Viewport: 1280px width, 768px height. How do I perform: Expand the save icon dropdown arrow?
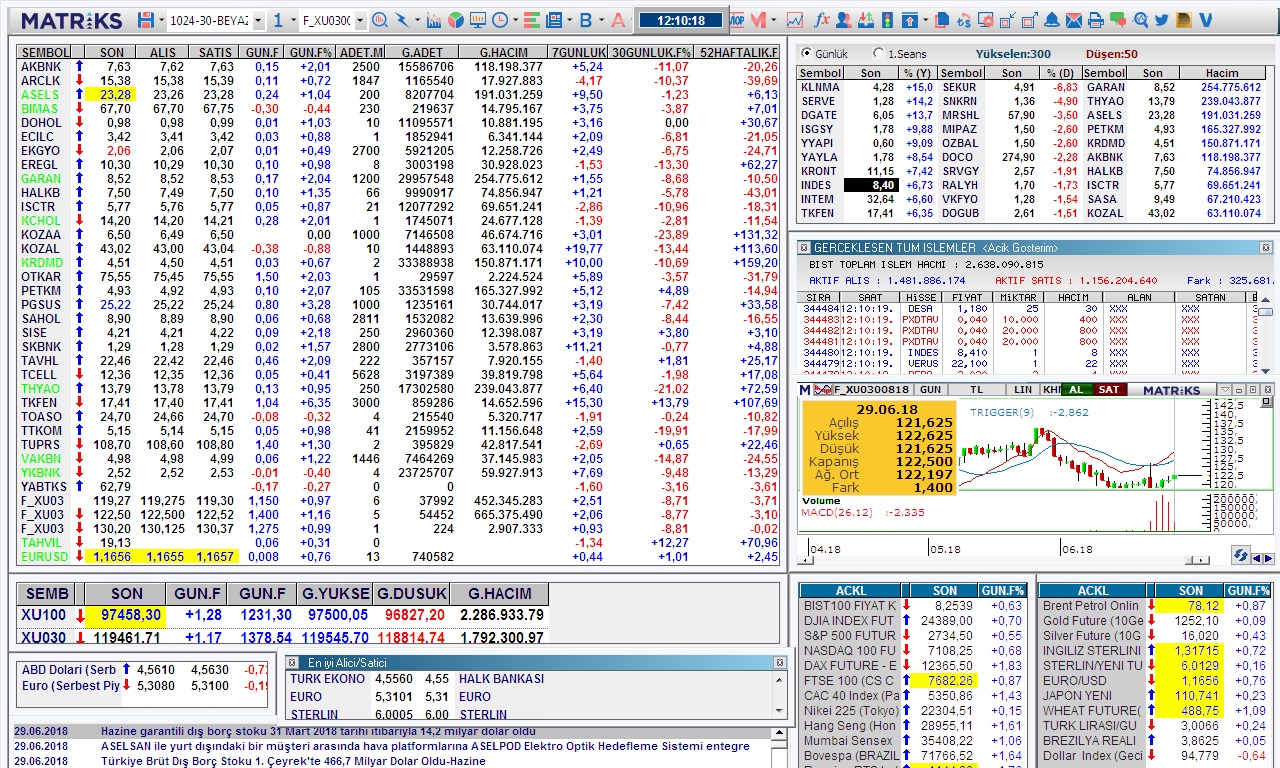(161, 20)
